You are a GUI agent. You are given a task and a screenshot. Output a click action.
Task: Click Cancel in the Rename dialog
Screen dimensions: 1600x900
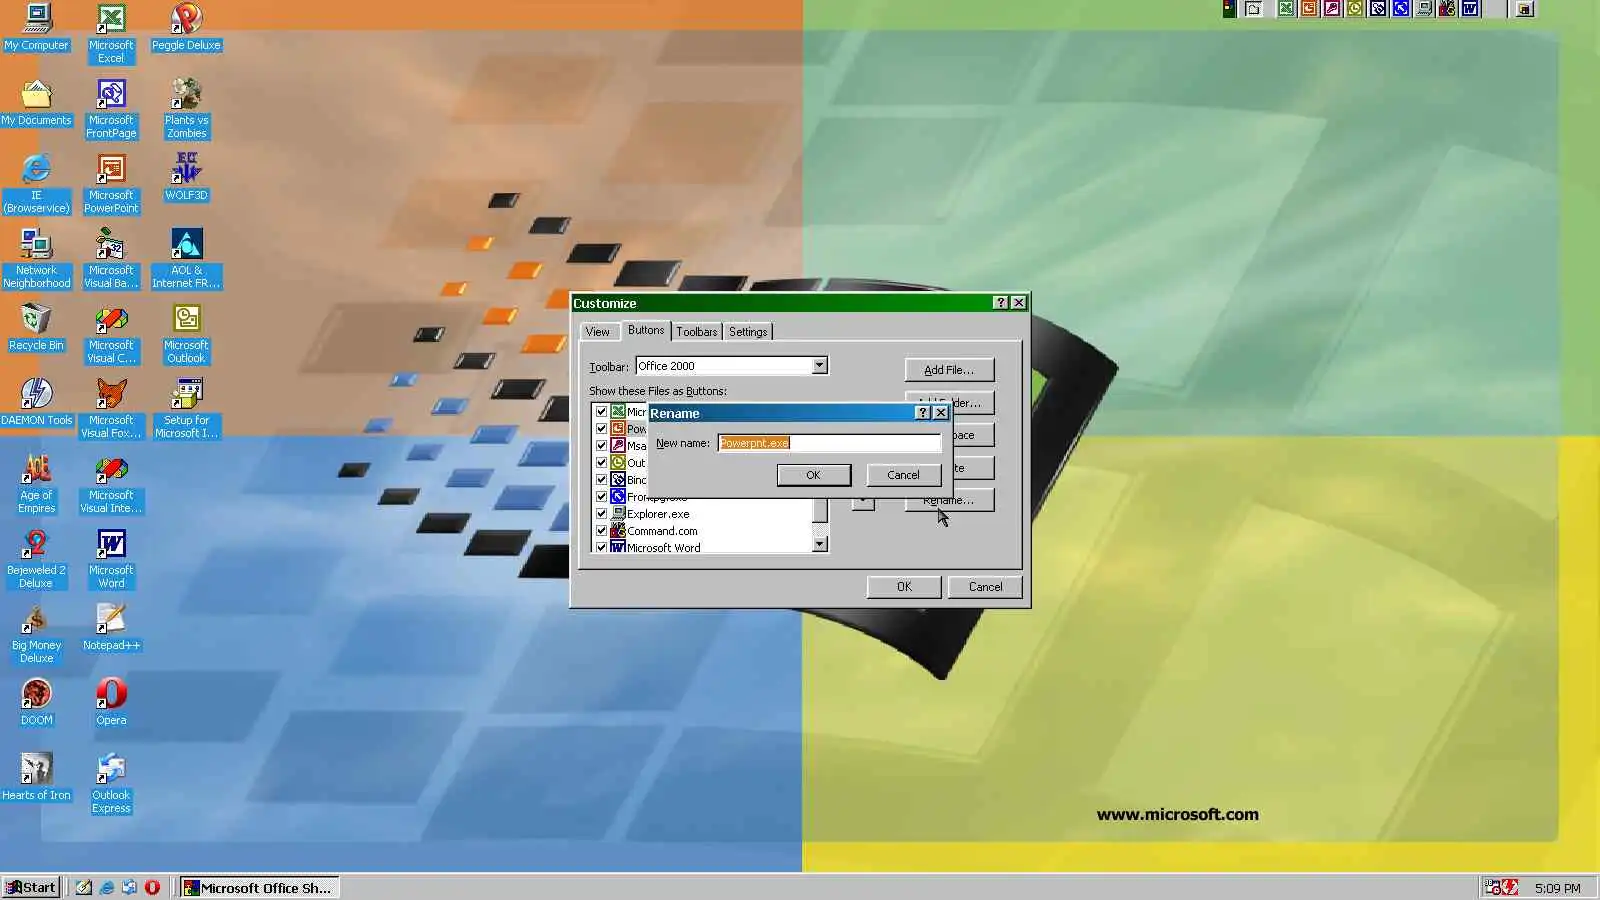click(903, 475)
